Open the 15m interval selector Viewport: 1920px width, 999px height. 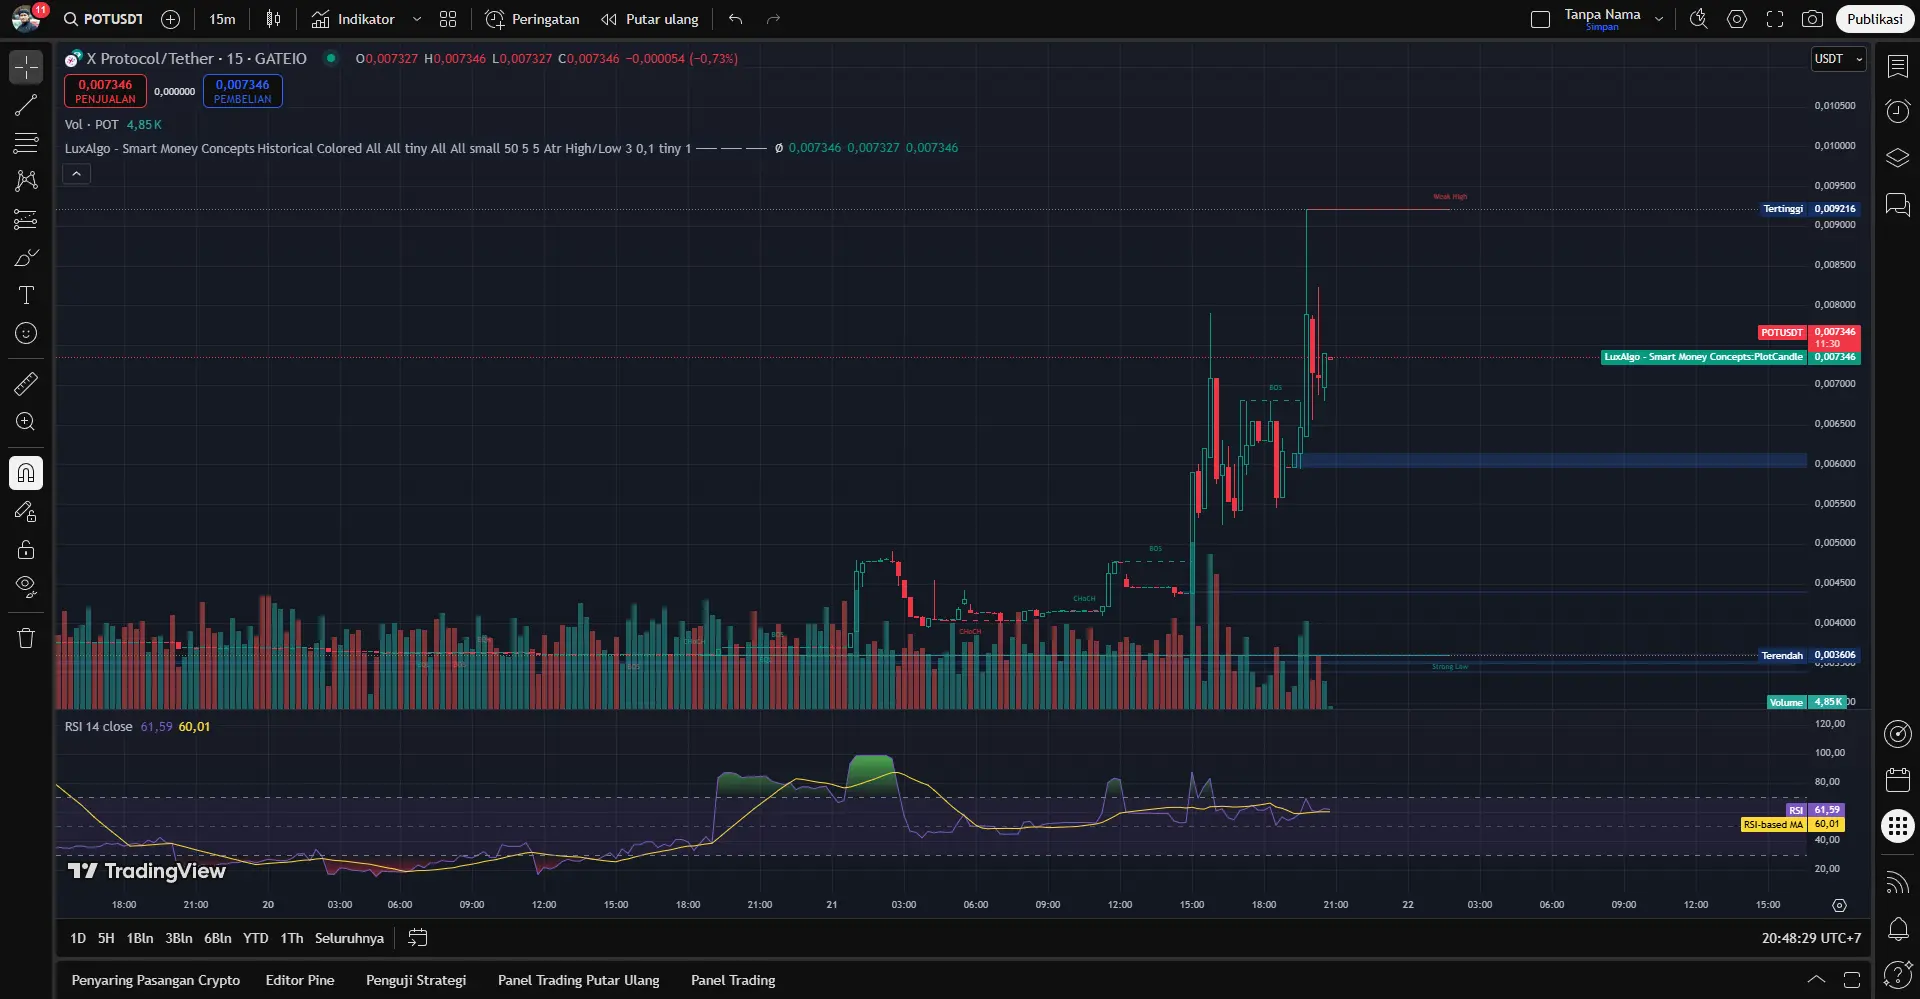222,19
